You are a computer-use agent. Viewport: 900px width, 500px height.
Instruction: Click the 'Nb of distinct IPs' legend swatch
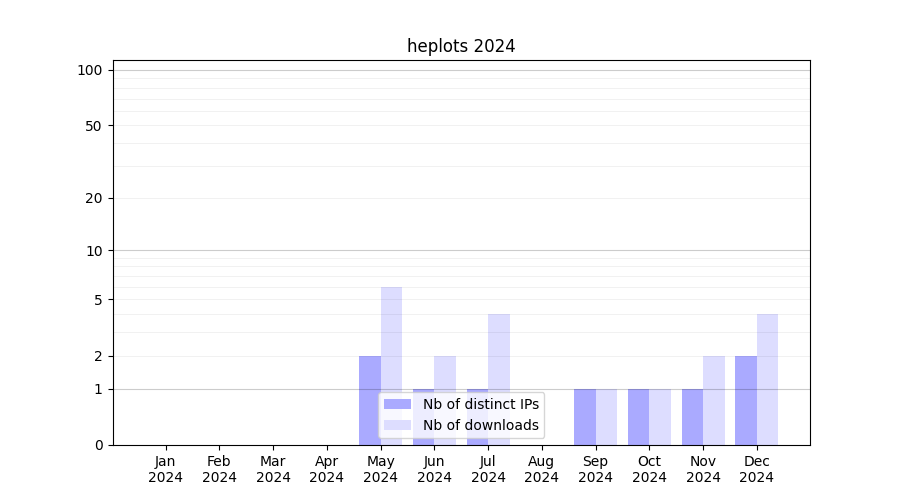click(x=398, y=404)
